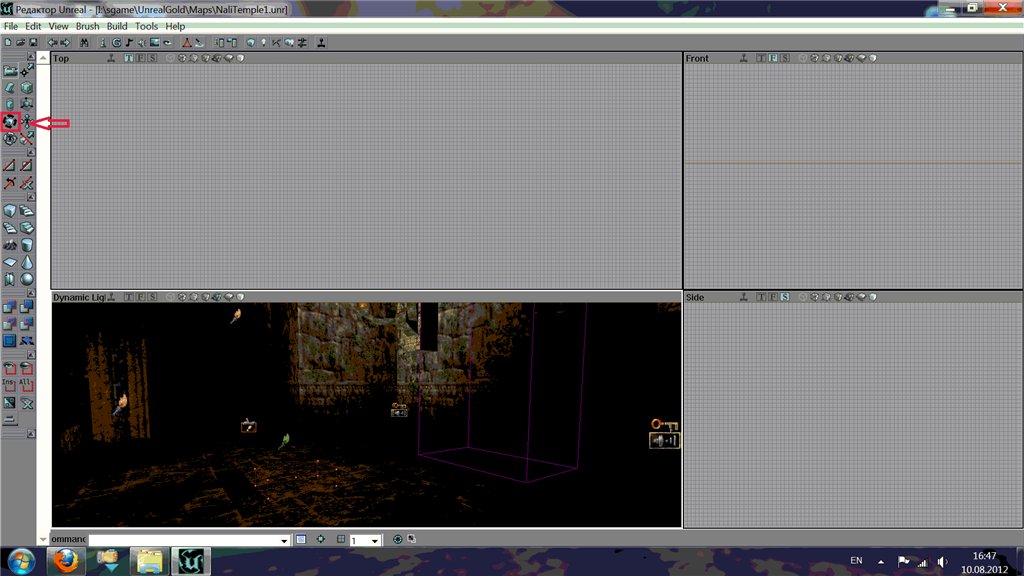This screenshot has width=1024, height=576.
Task: Open the grid size dropdown showing 1
Action: coord(375,540)
